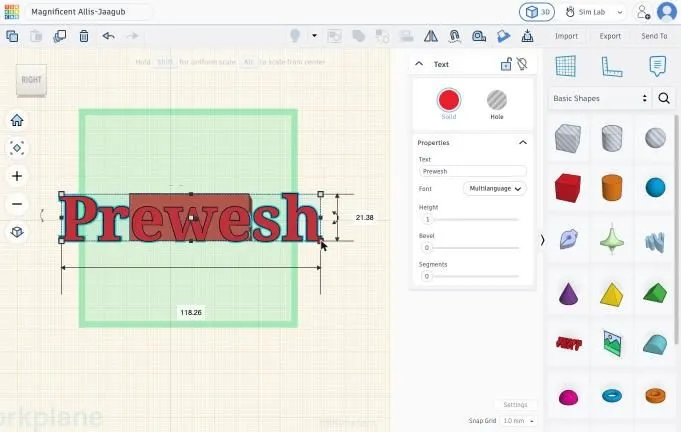Select the red Text shape
This screenshot has height=432, width=681.
click(x=569, y=344)
